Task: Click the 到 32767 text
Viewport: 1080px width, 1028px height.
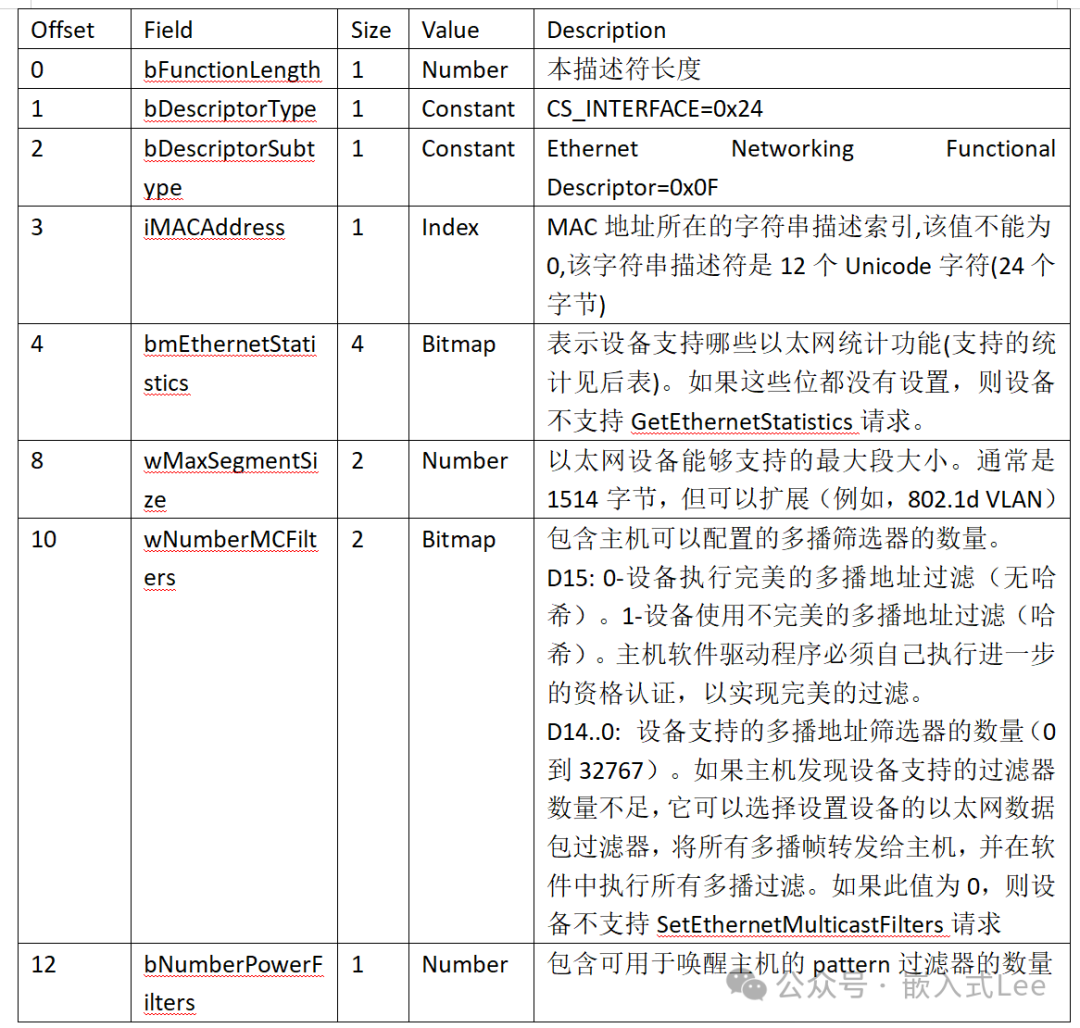Action: tap(596, 770)
